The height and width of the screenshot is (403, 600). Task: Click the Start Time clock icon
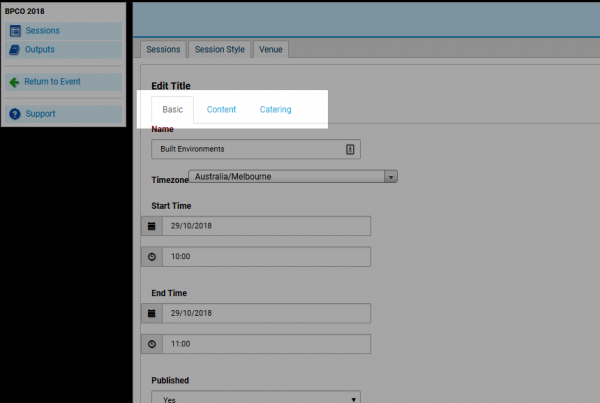click(152, 256)
